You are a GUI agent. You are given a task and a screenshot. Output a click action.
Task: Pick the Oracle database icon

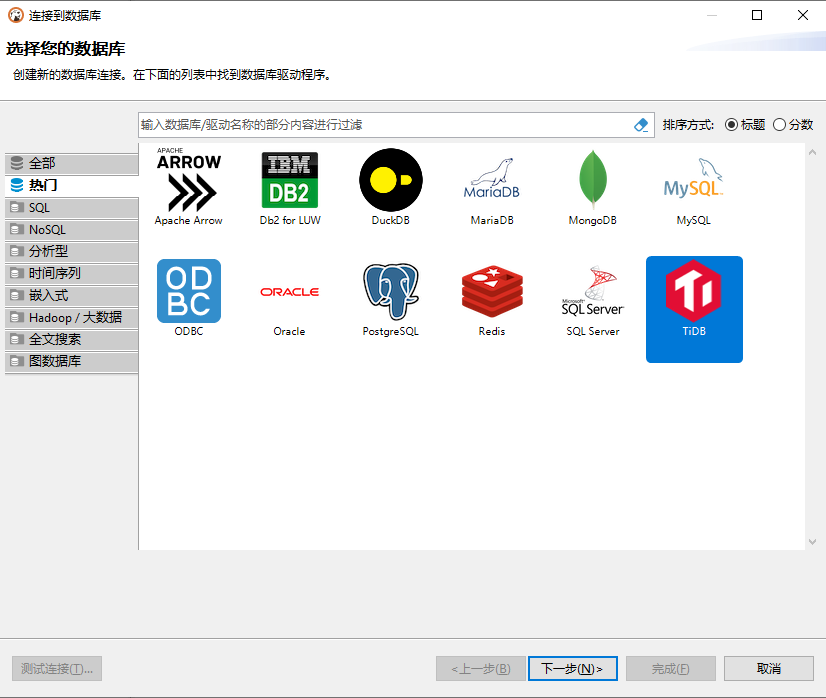click(289, 292)
